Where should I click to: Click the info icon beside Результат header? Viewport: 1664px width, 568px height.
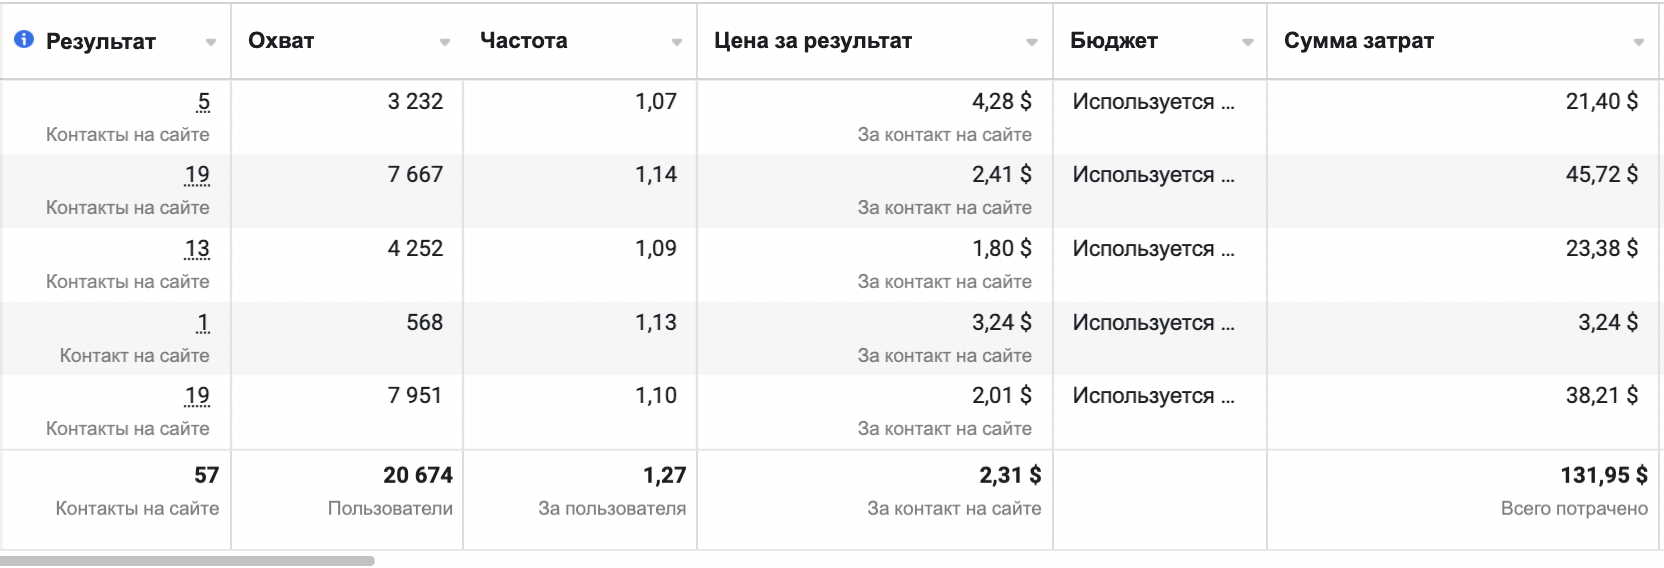pos(24,40)
